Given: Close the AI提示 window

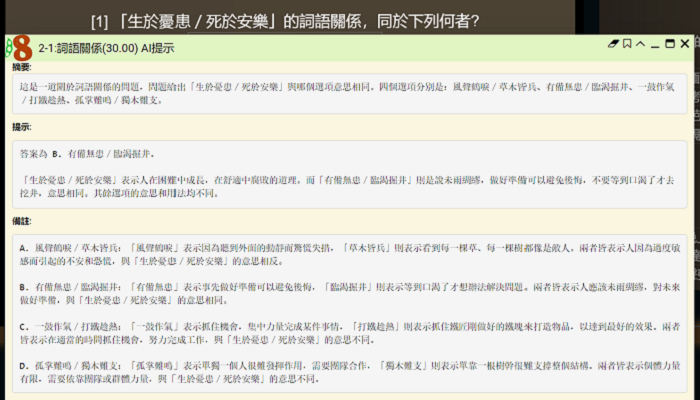Looking at the screenshot, I should point(685,45).
